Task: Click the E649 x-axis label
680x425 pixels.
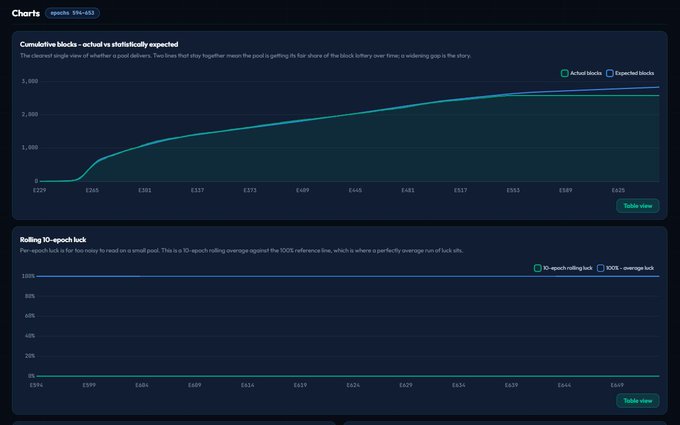Action: click(x=617, y=385)
